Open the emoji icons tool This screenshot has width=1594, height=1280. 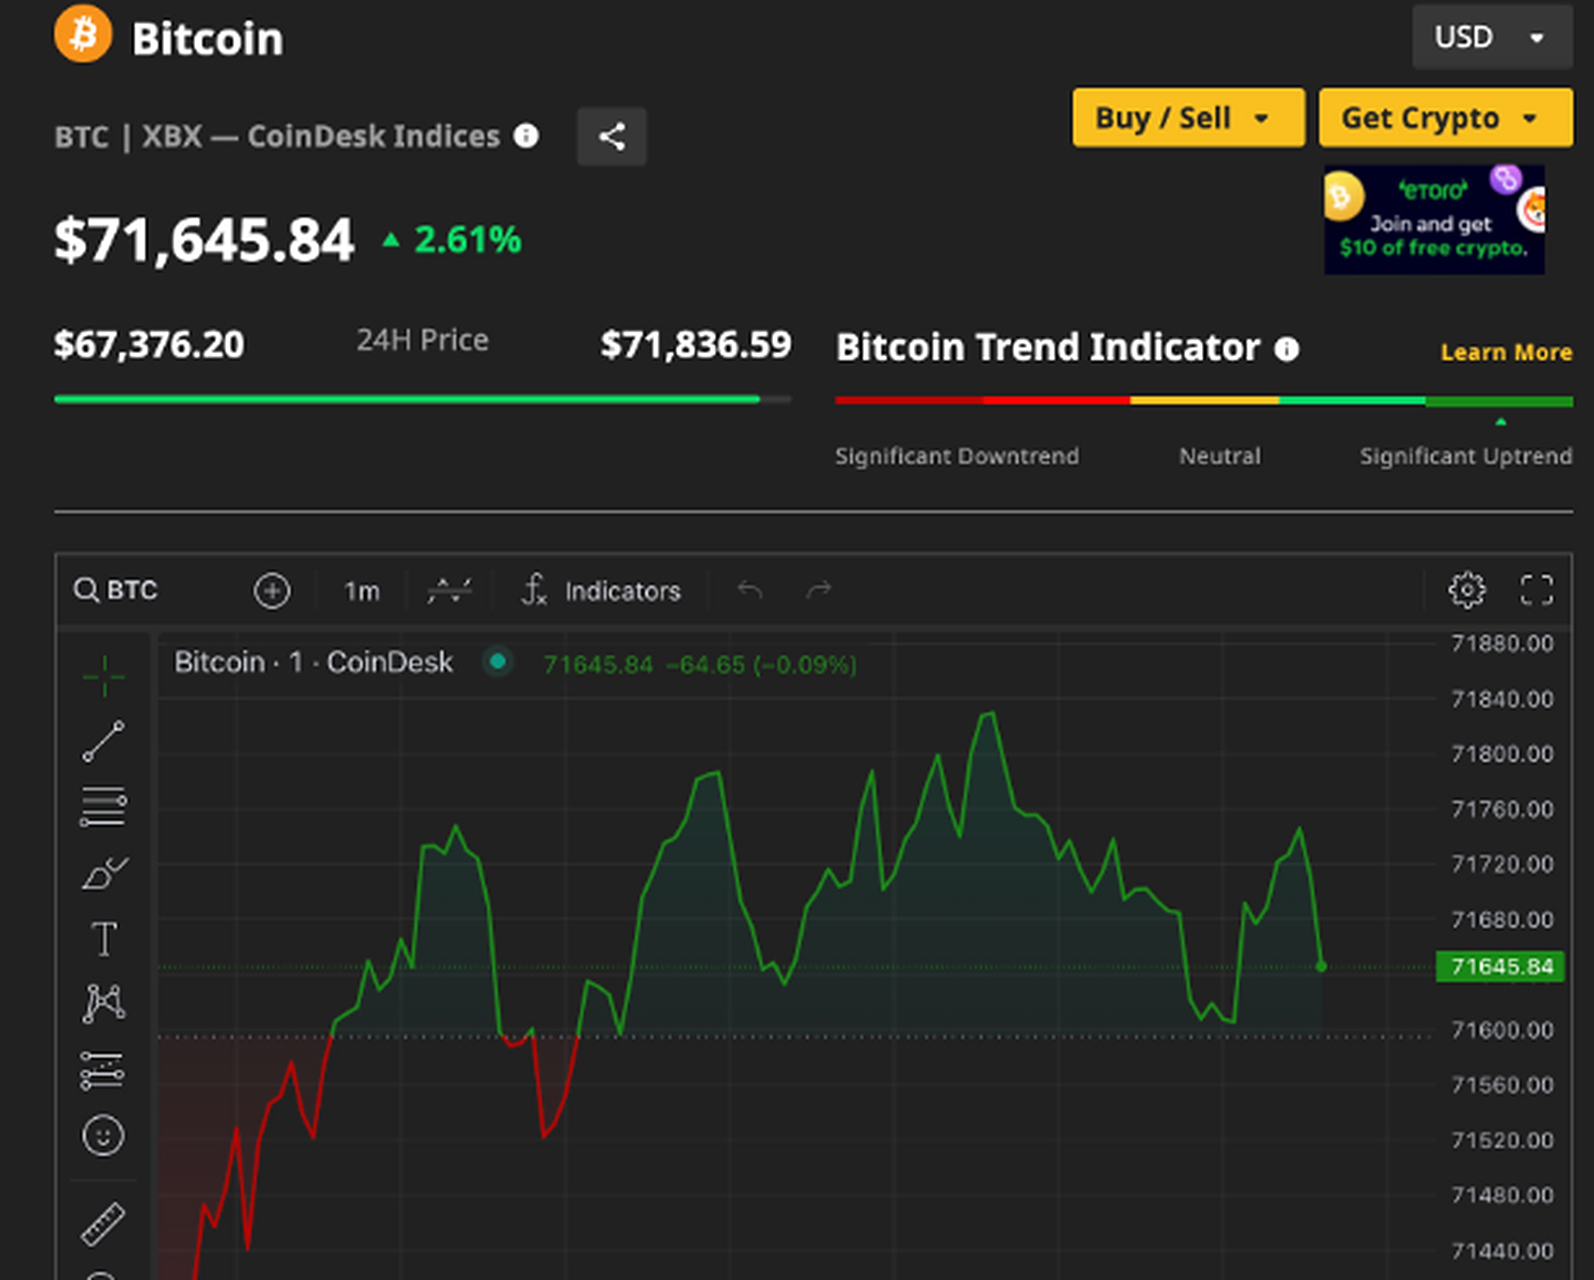click(103, 1135)
